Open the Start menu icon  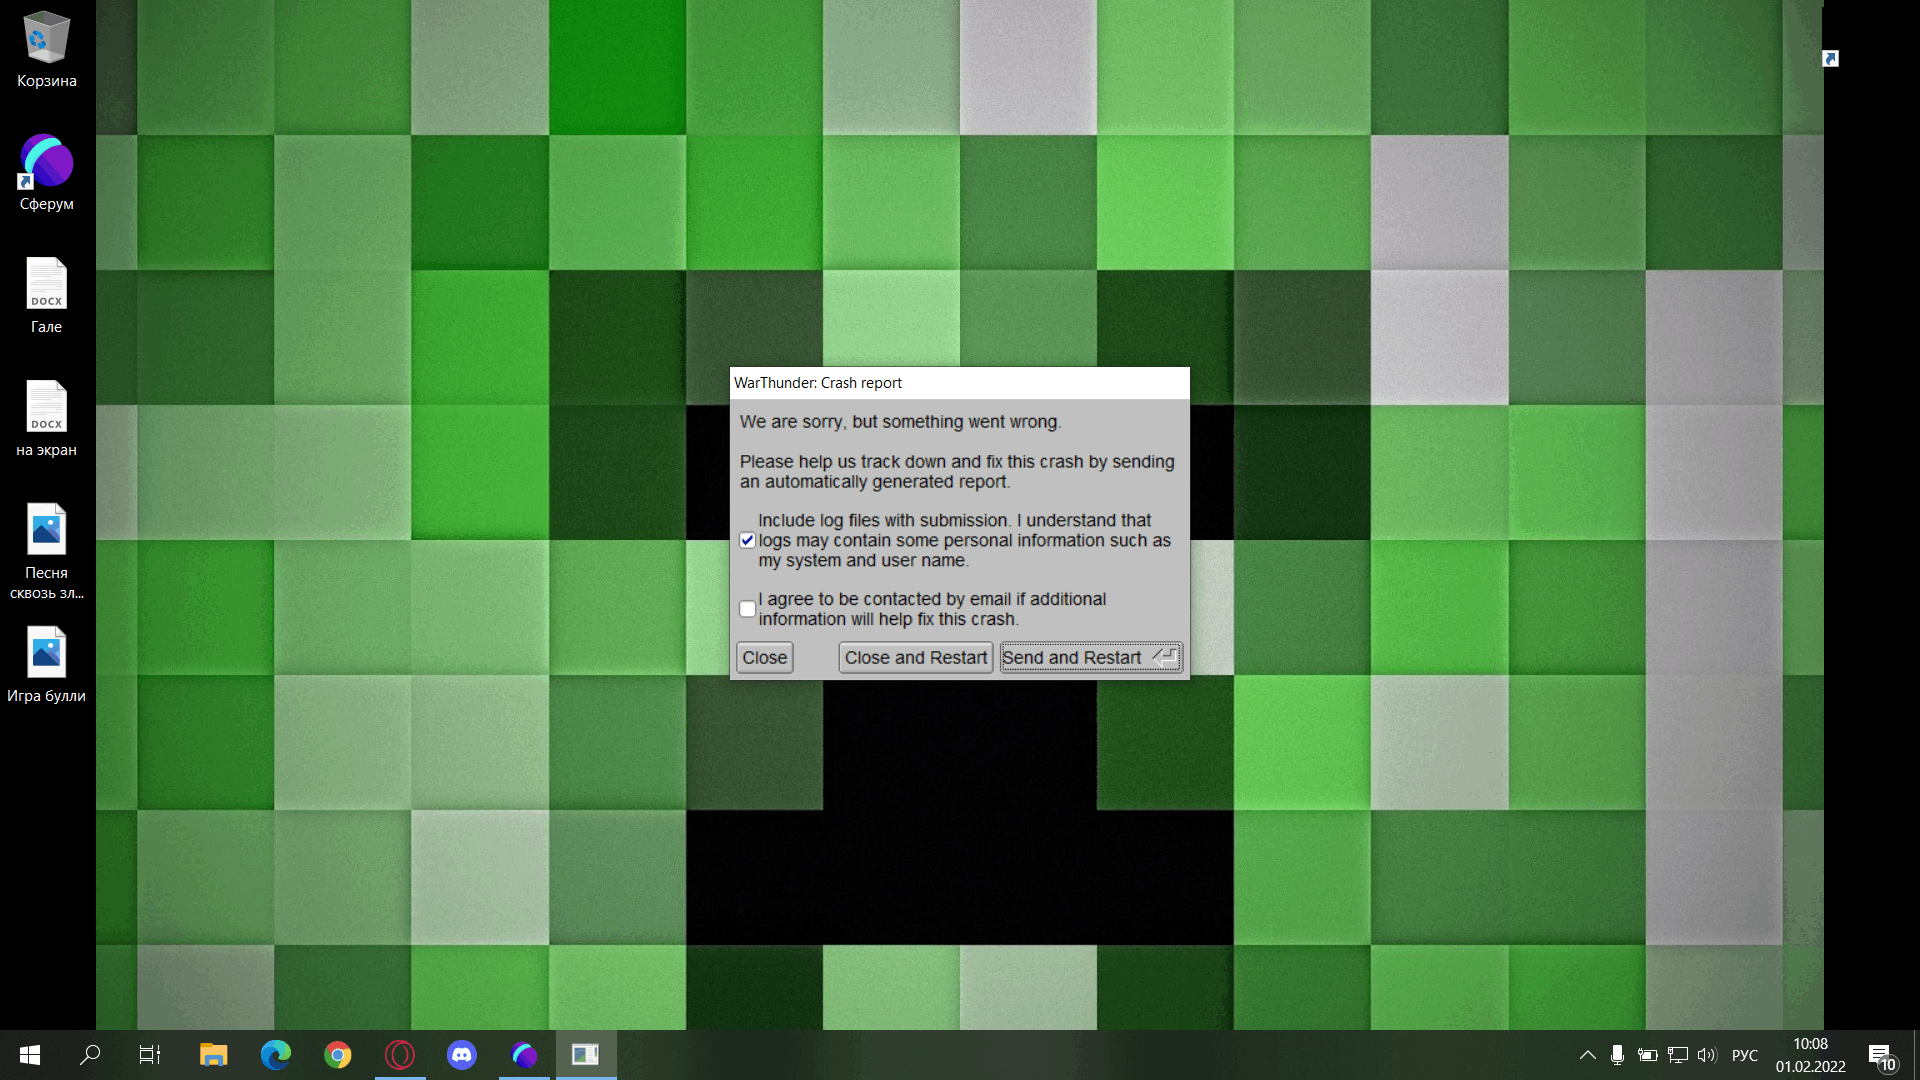[x=29, y=1054]
